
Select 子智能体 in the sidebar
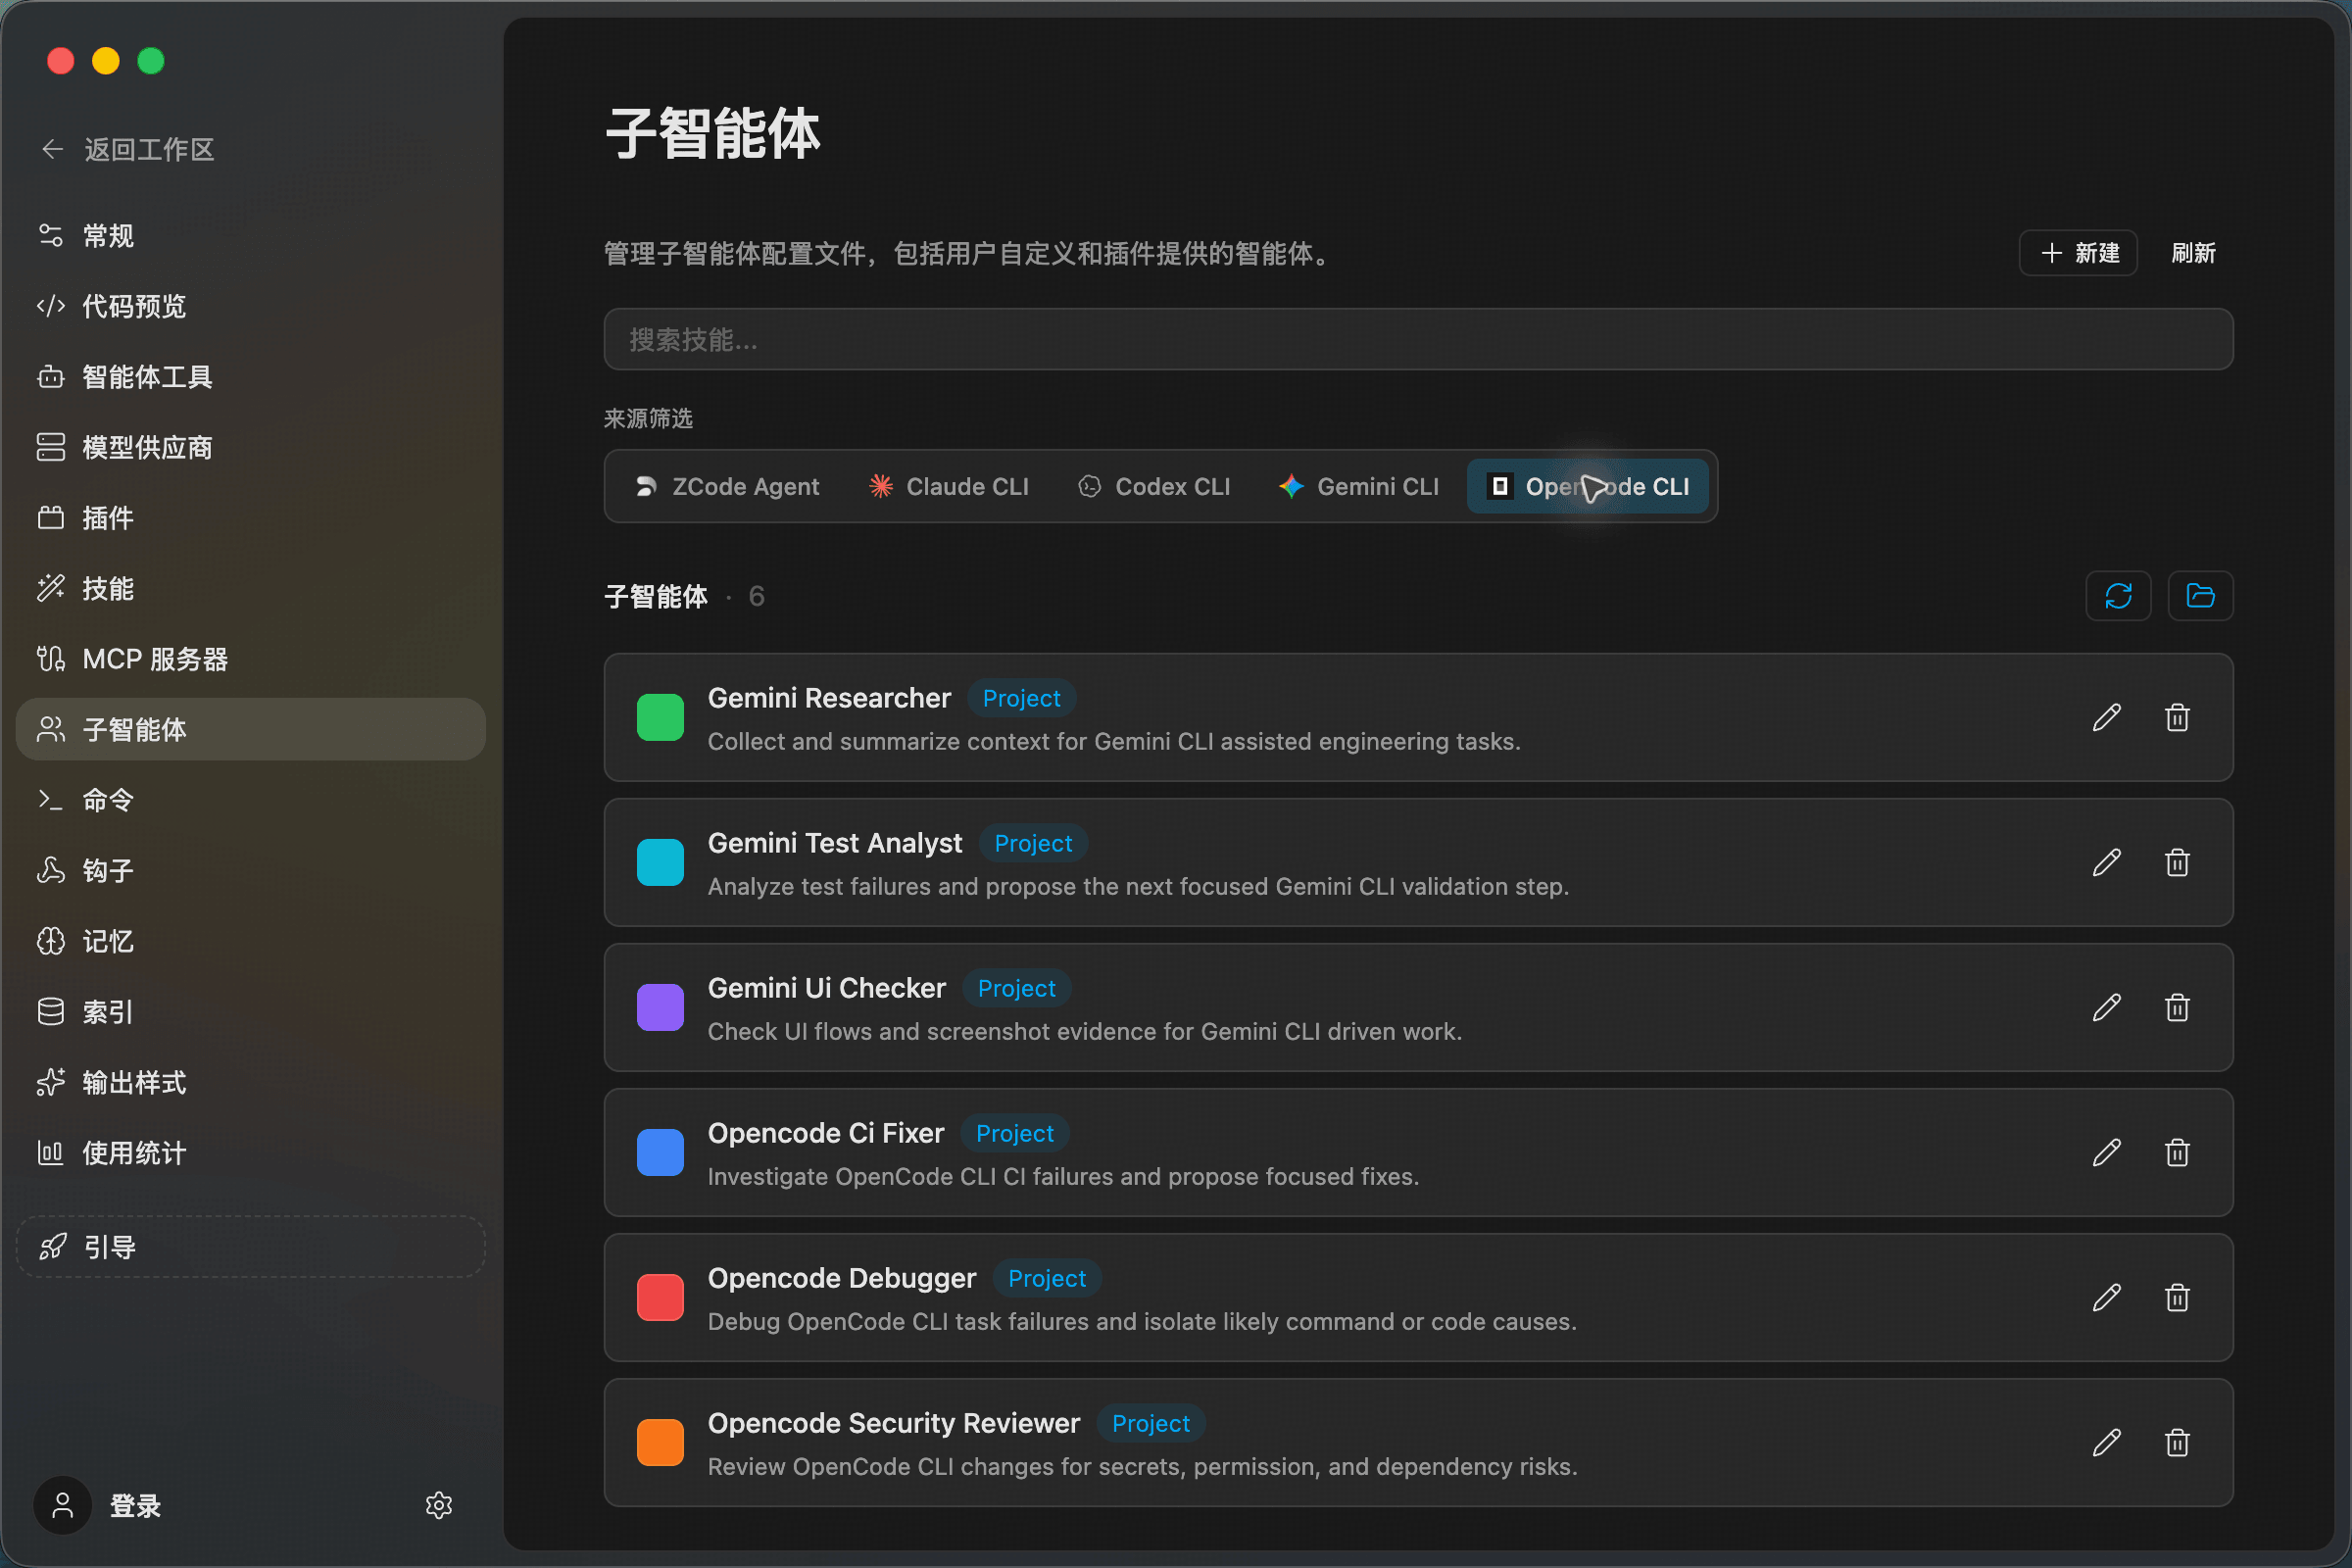[251, 729]
